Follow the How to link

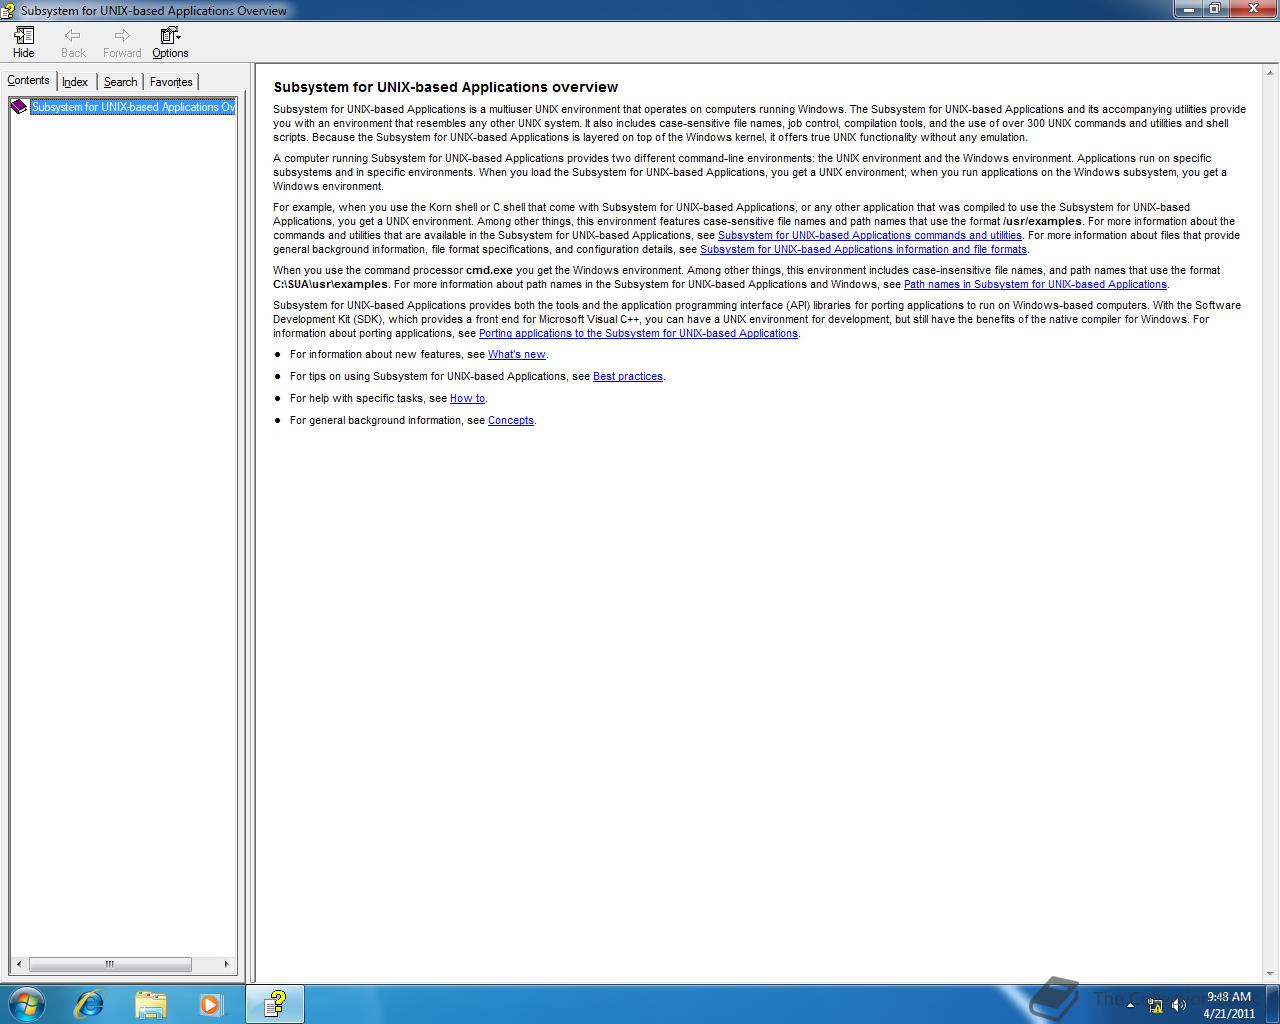(x=467, y=398)
